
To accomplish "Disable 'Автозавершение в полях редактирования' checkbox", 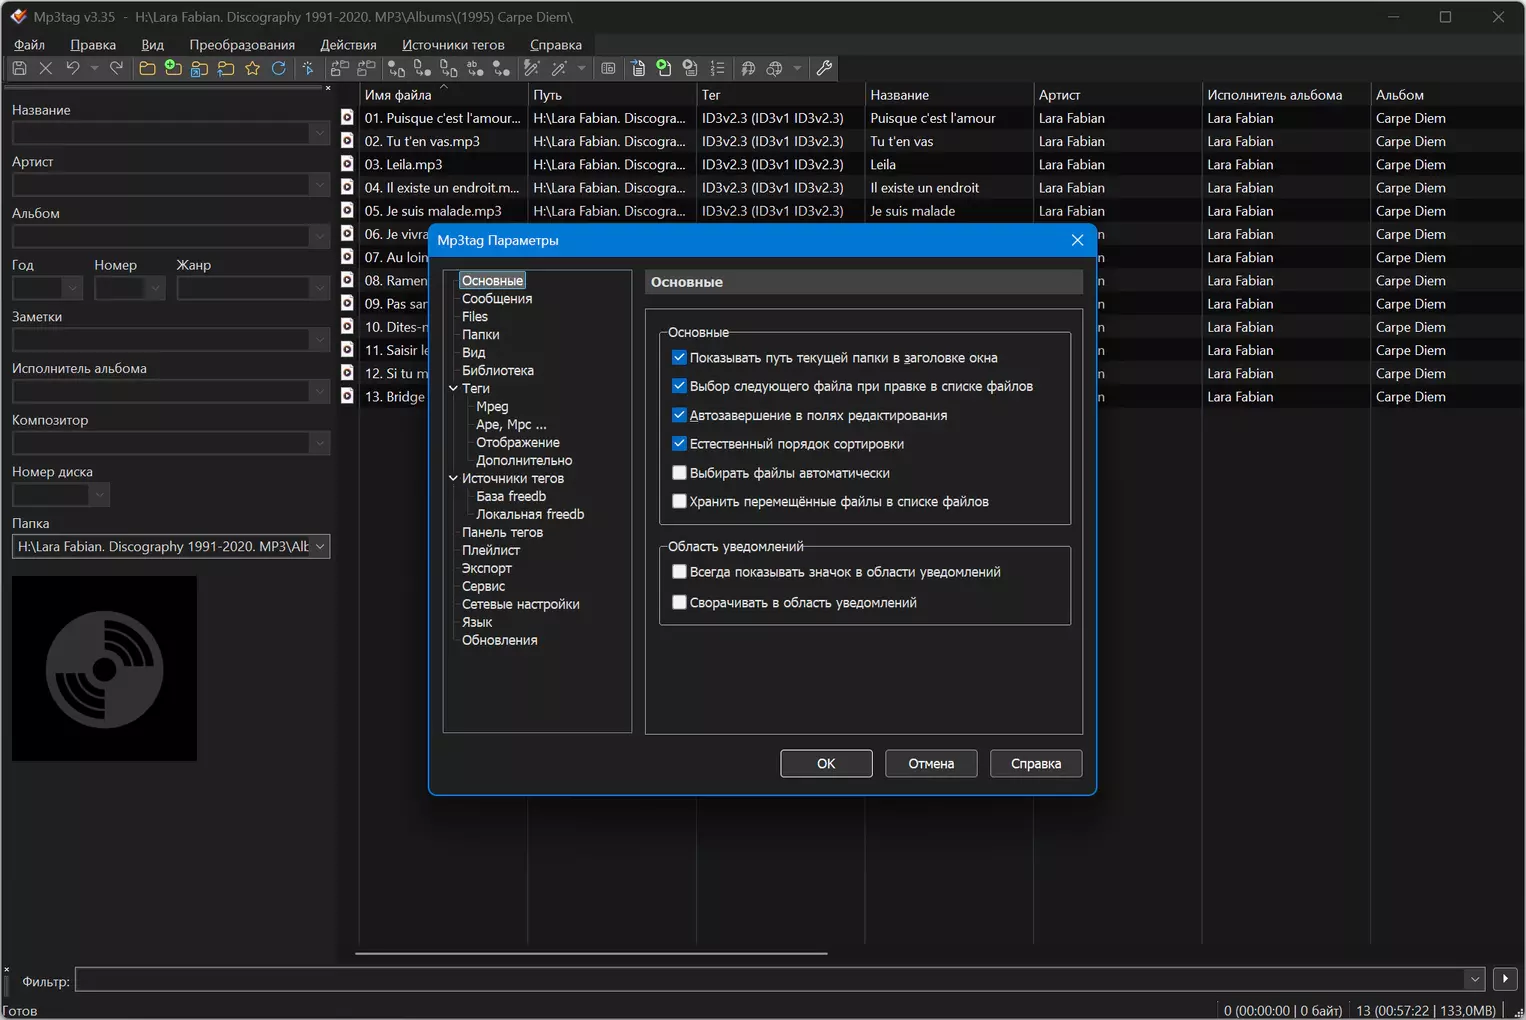I will pyautogui.click(x=679, y=415).
